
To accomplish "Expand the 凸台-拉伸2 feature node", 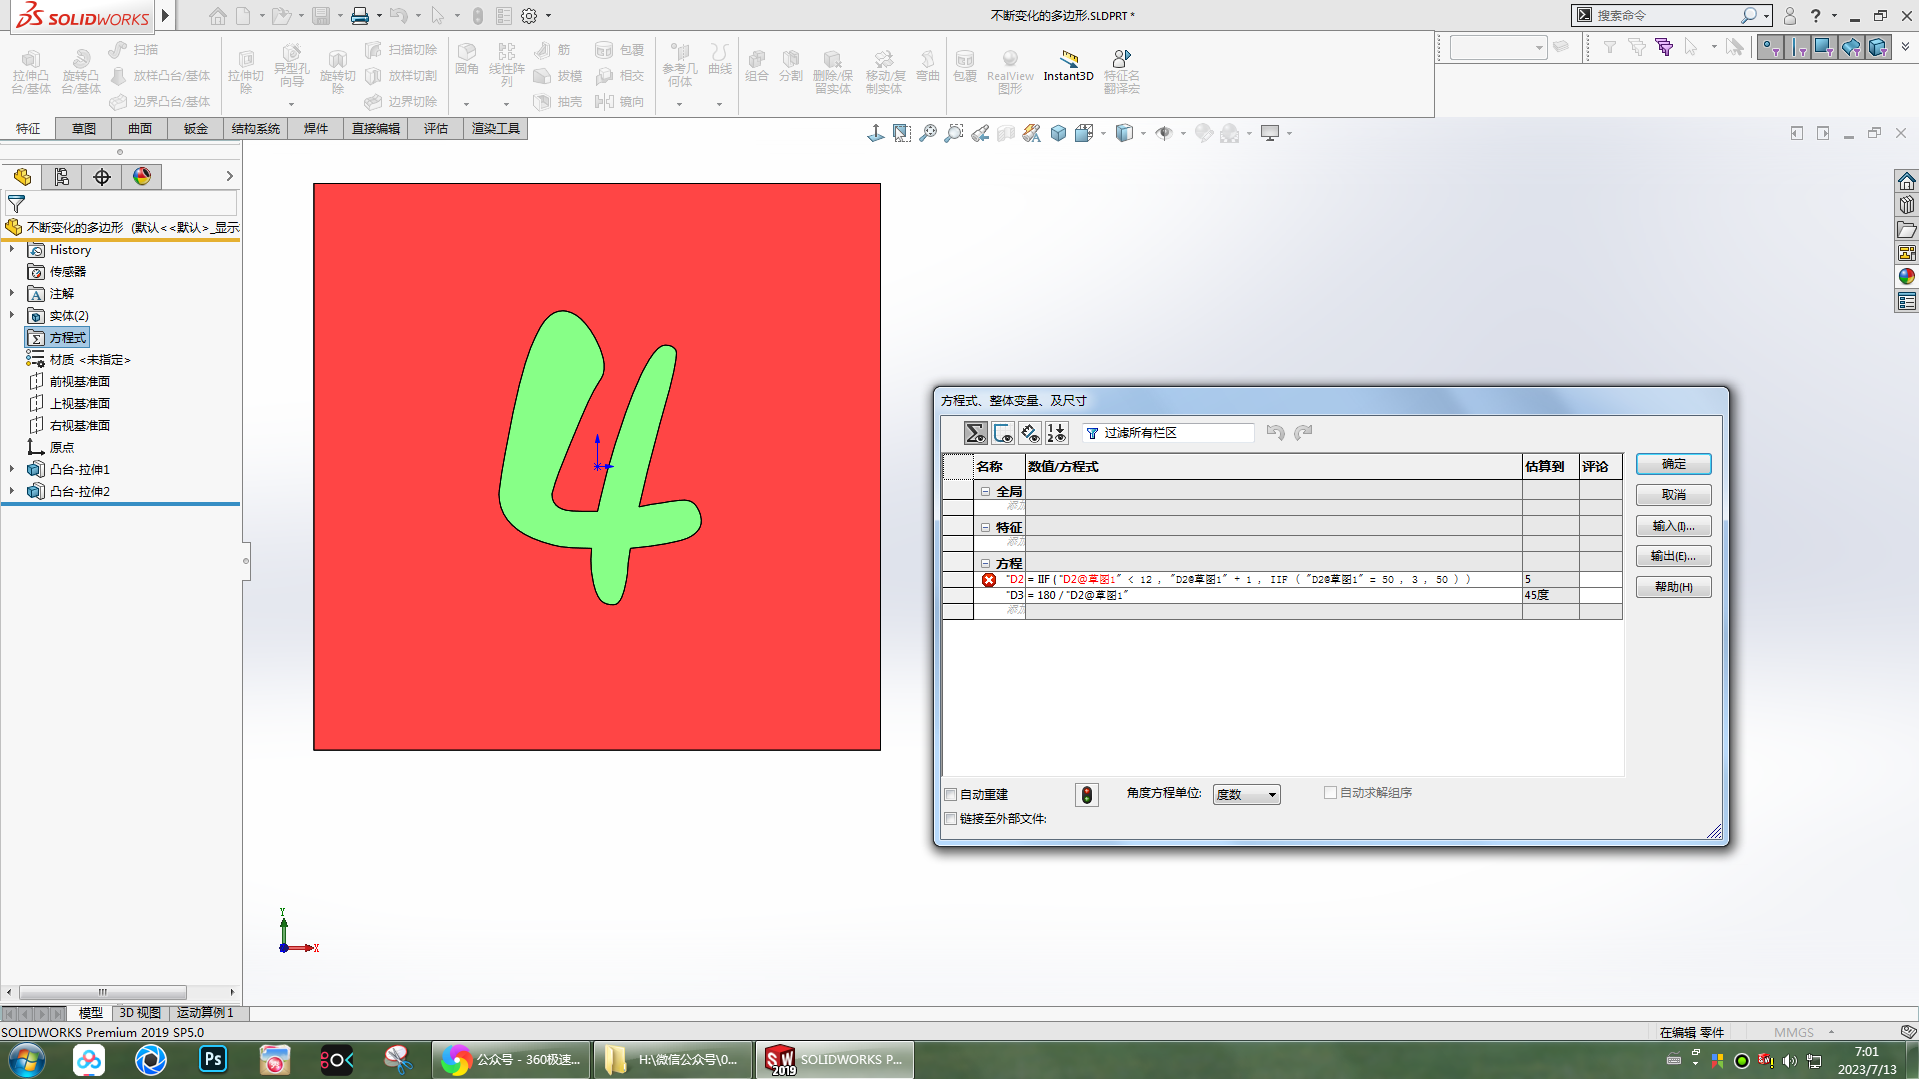I will click(12, 492).
